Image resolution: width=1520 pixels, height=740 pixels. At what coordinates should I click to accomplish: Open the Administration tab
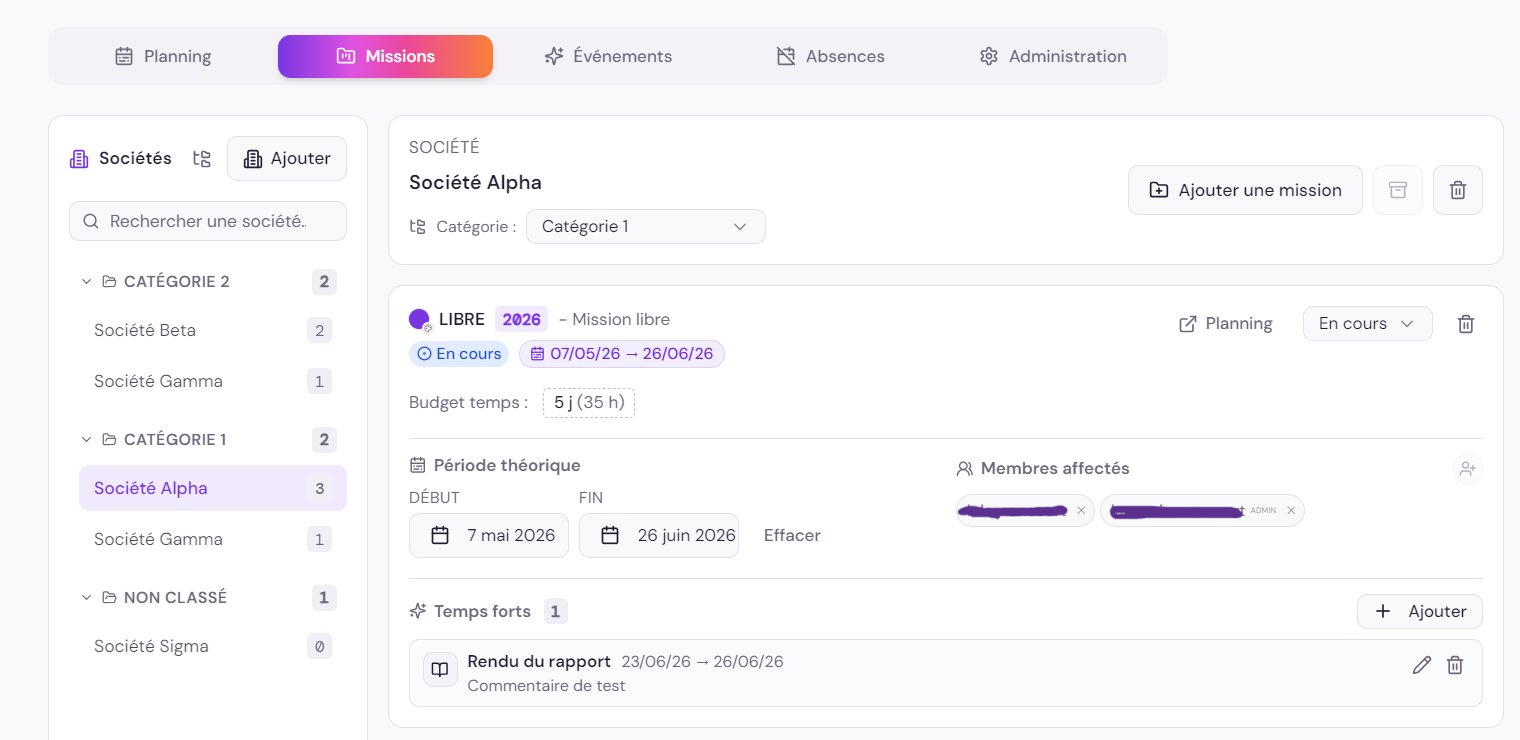coord(1053,56)
